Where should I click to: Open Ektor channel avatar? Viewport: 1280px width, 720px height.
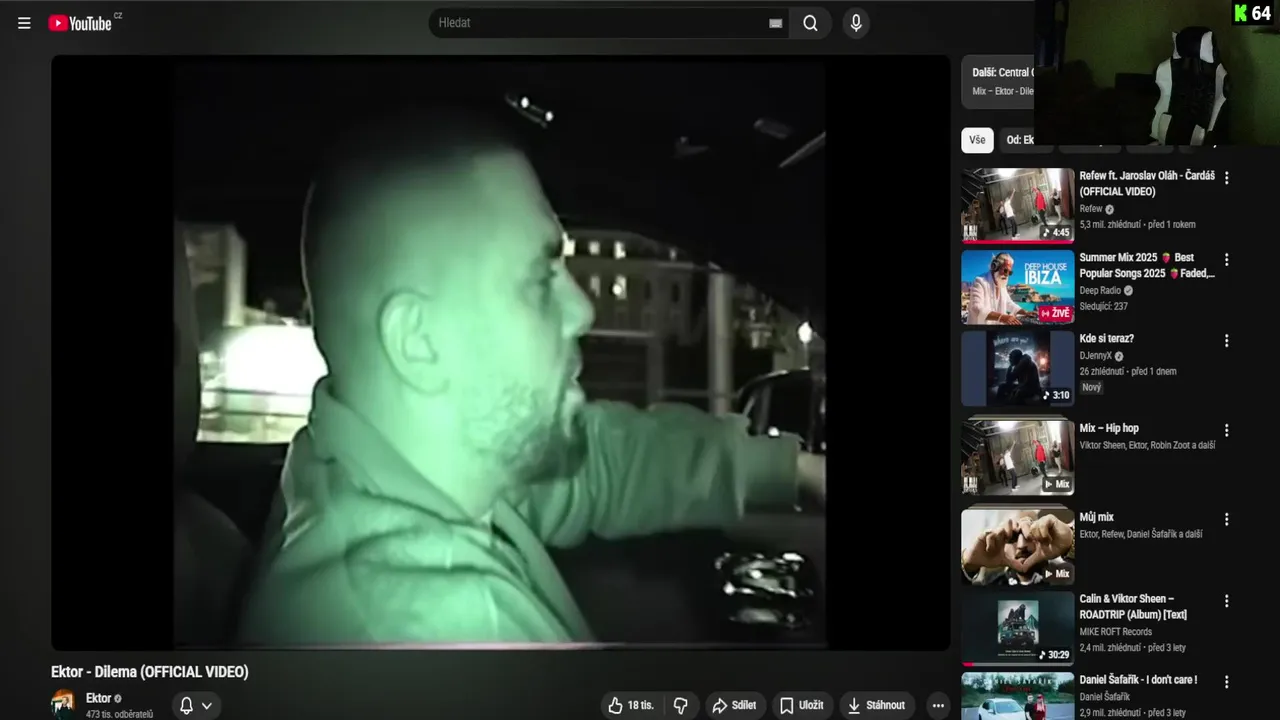point(63,704)
